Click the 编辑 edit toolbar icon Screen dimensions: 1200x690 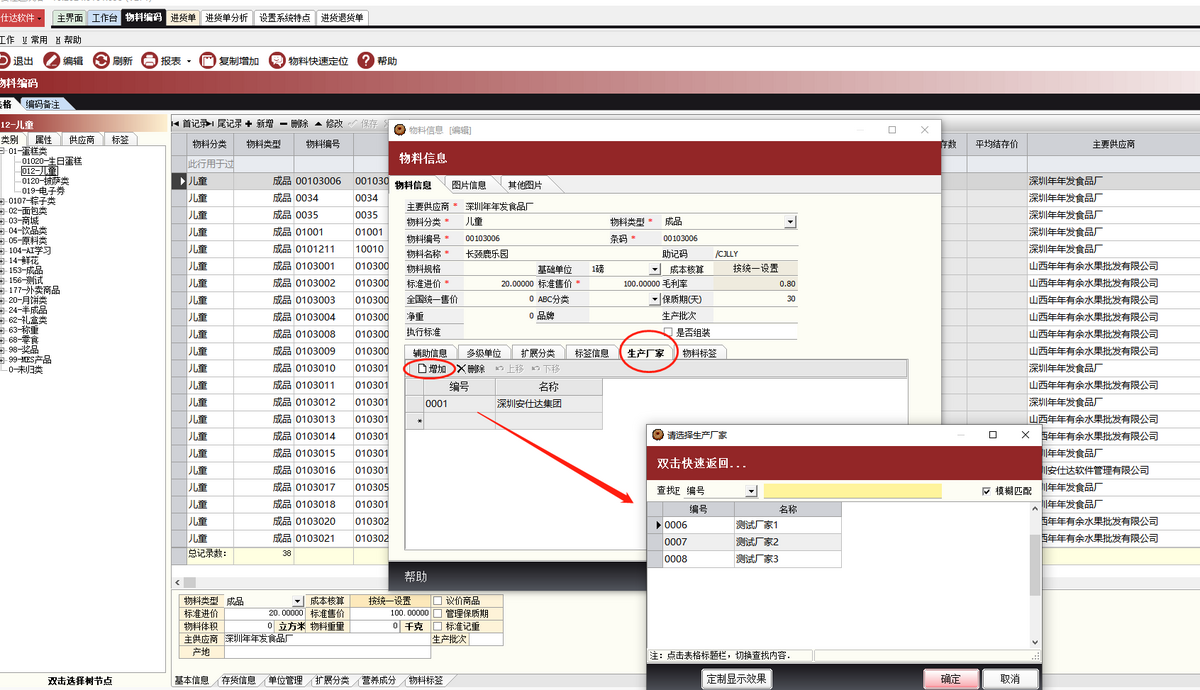click(51, 61)
